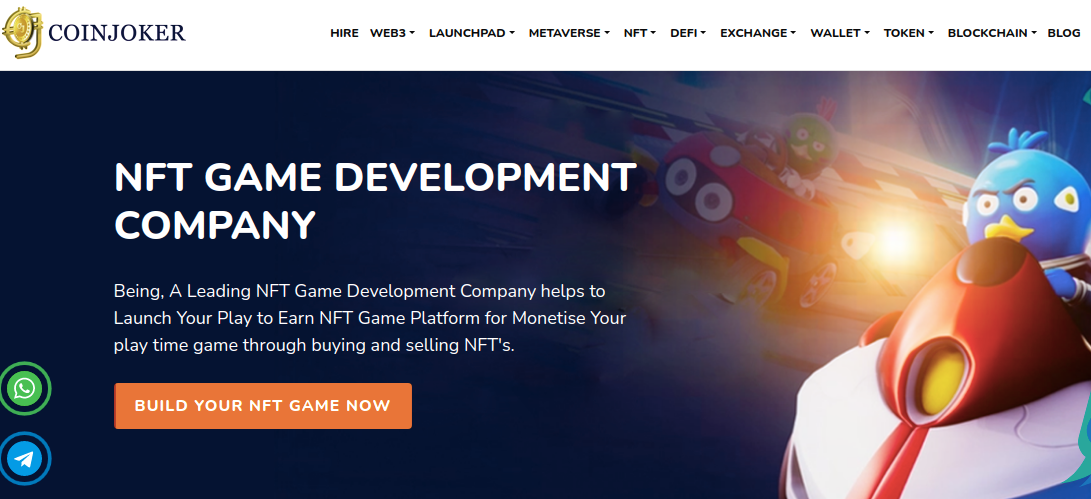This screenshot has height=499, width=1091.
Task: Expand the LAUNCHPAD dropdown menu
Action: tap(472, 33)
